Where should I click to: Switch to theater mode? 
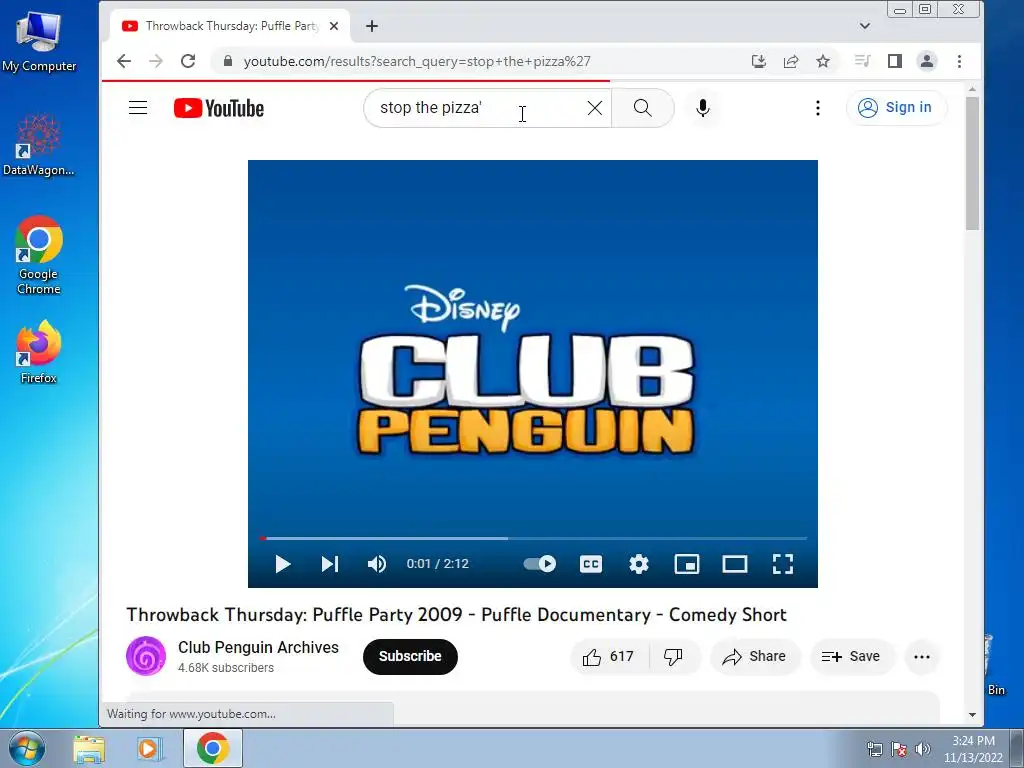735,564
